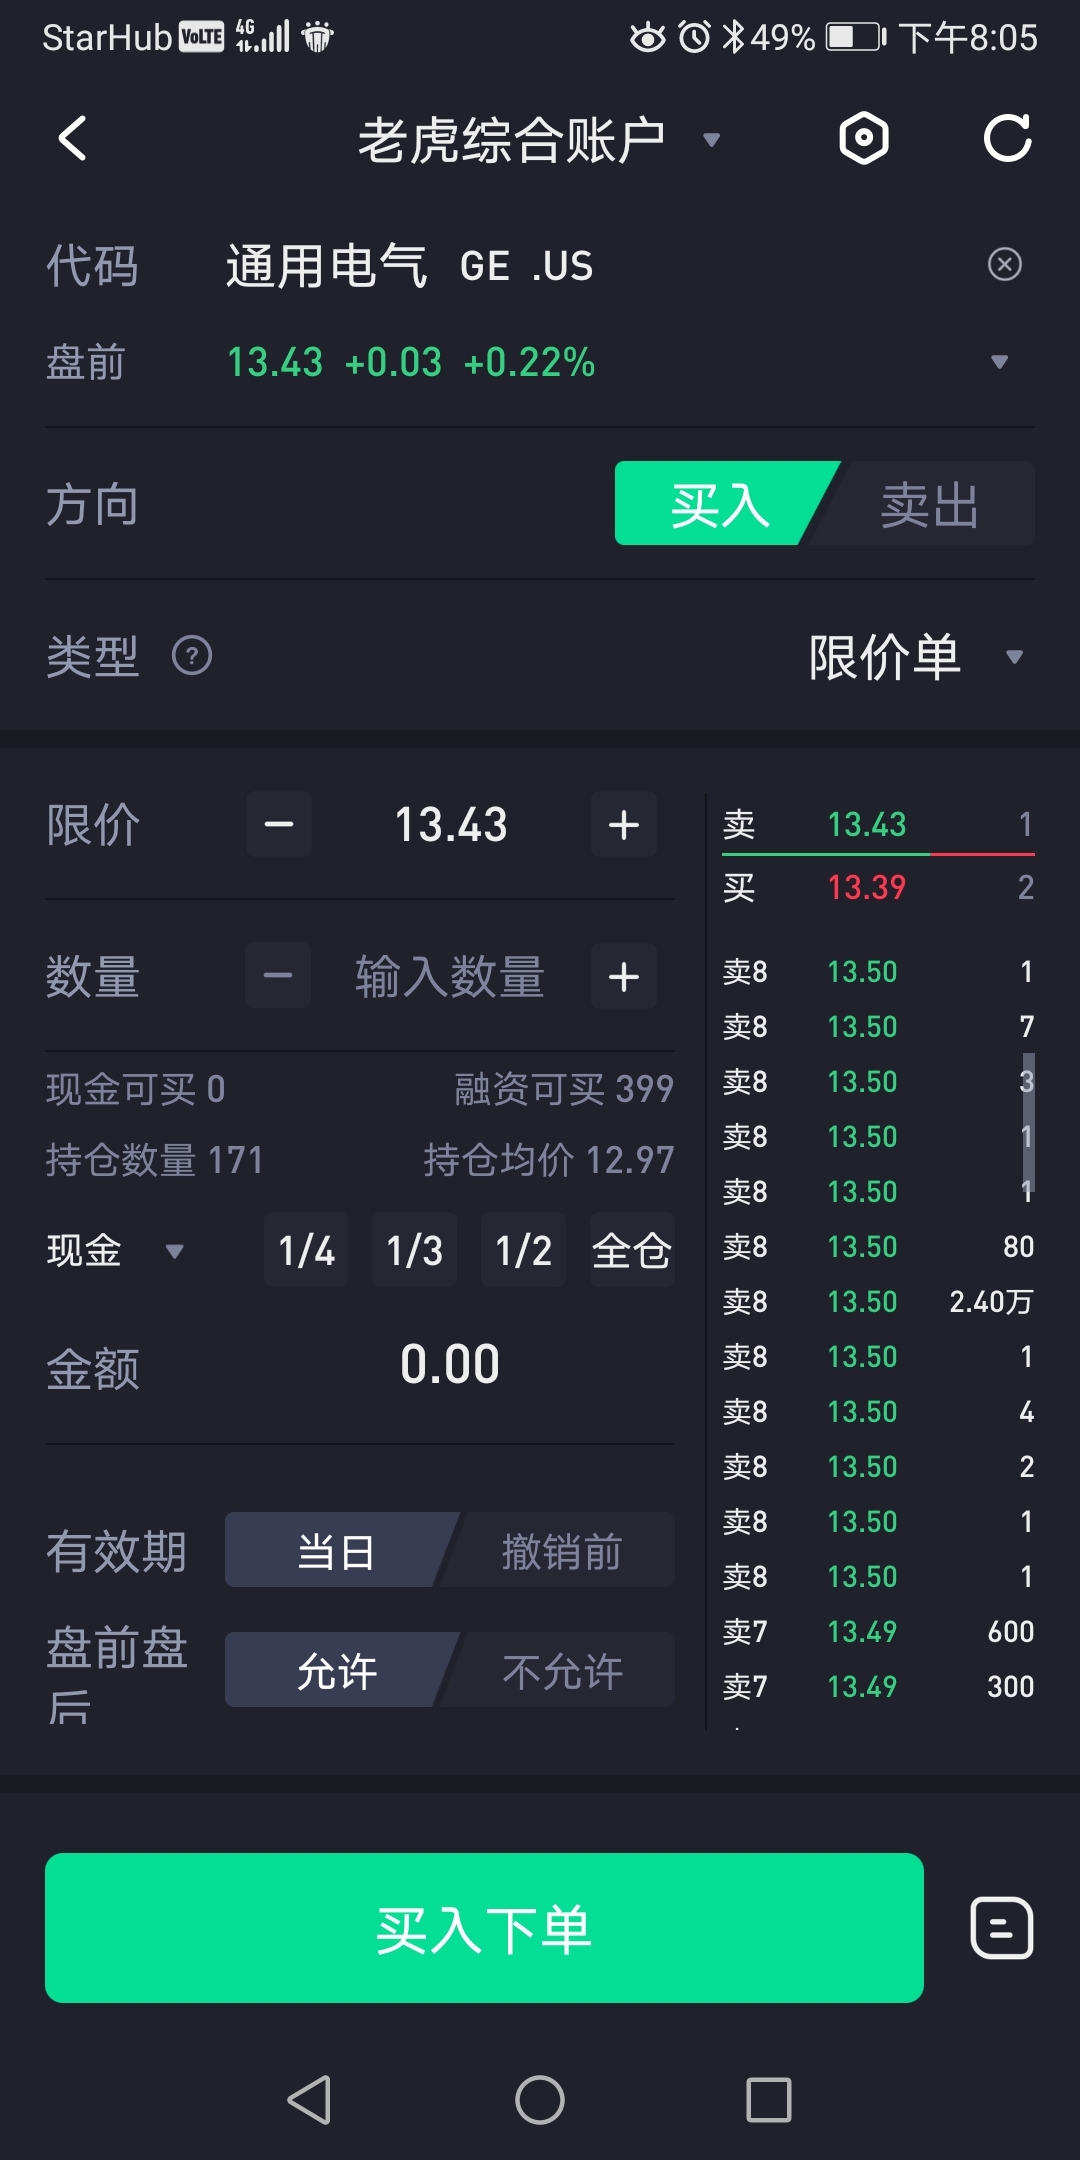Select the 1/4 position size
This screenshot has width=1080, height=2160.
click(x=306, y=1250)
